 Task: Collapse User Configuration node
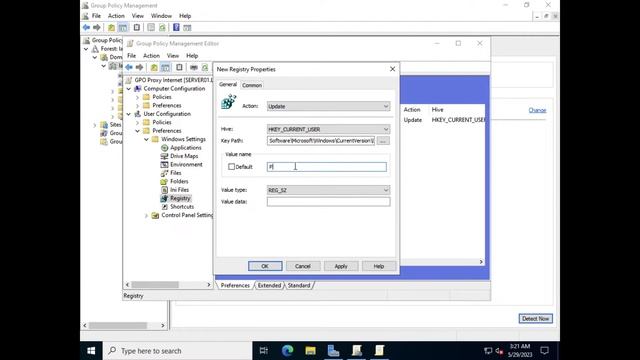point(129,114)
